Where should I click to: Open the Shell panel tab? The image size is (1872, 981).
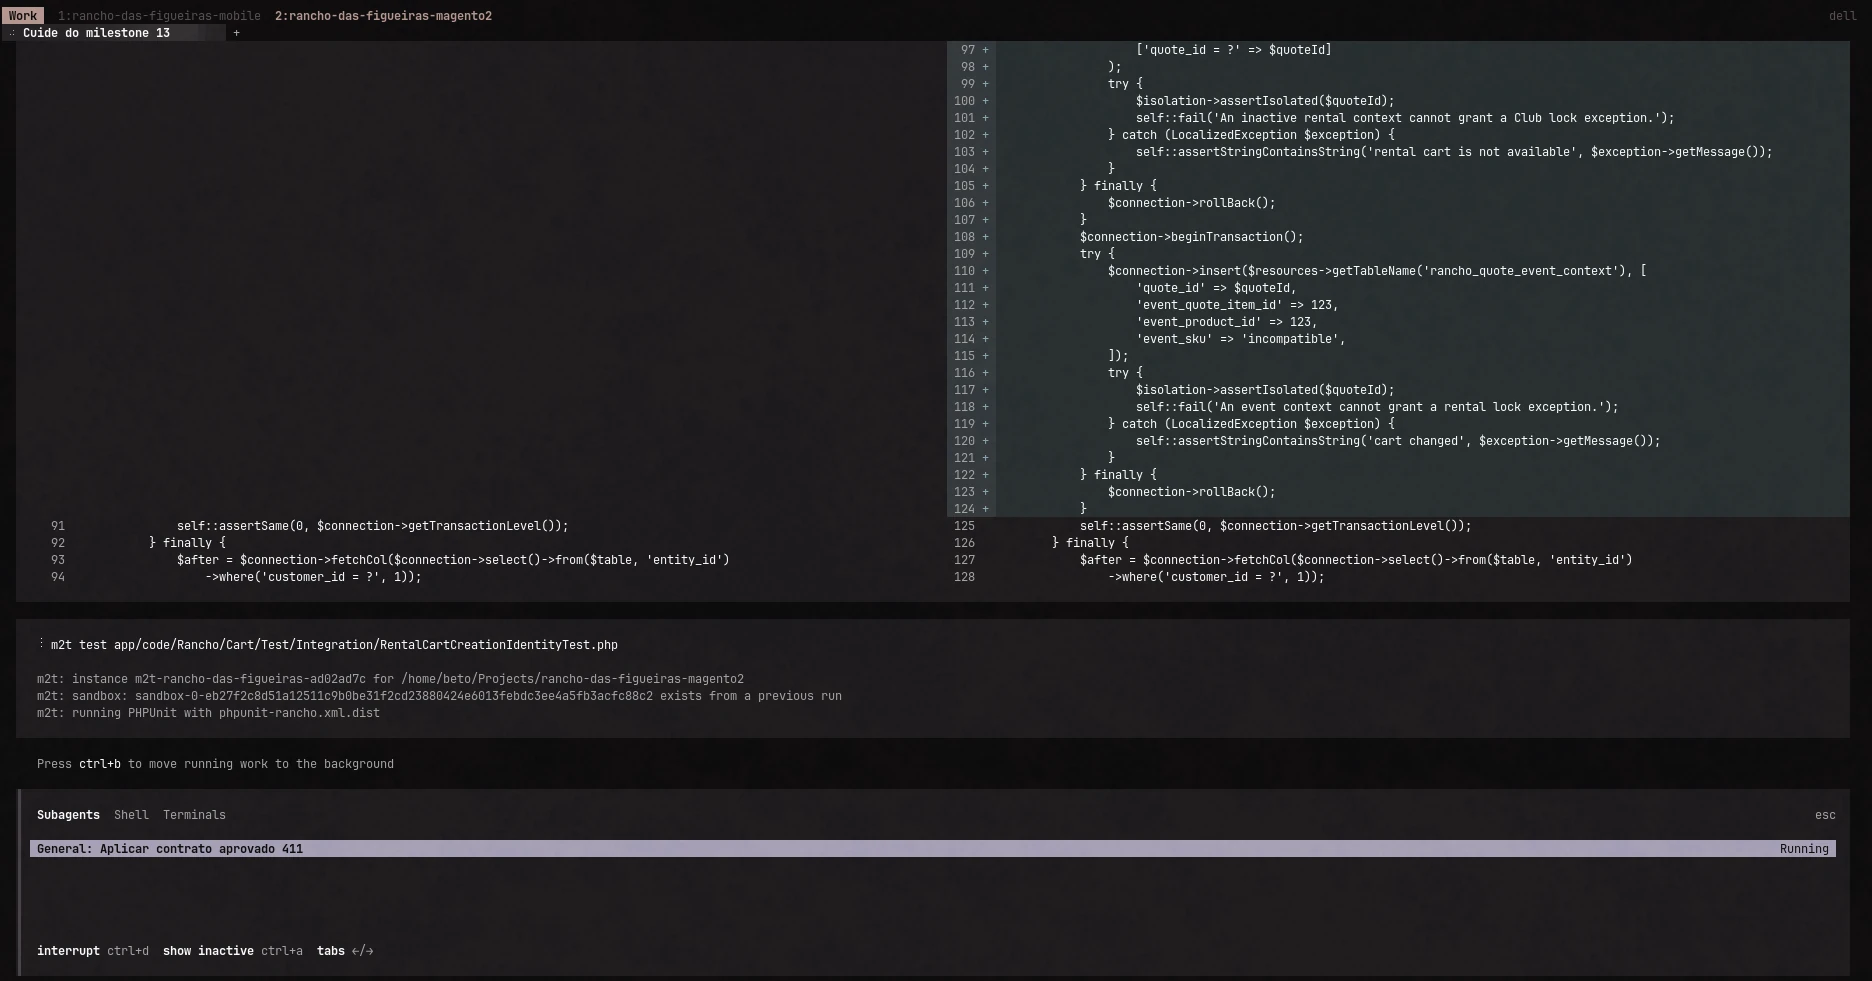(x=131, y=815)
